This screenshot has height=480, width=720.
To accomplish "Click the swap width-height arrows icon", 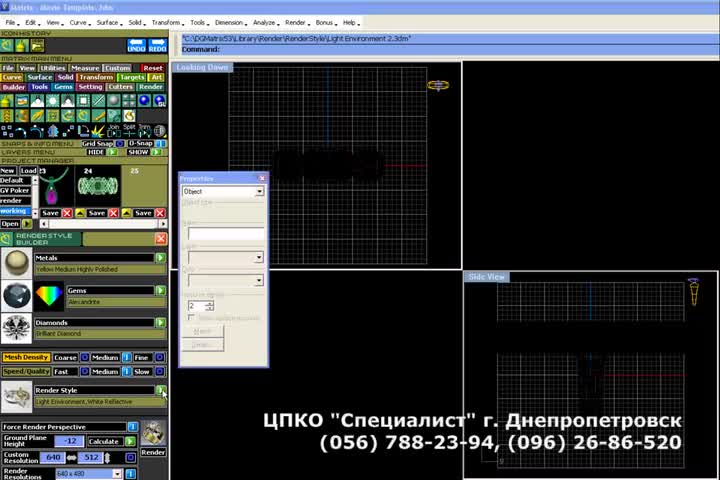I will [x=72, y=457].
